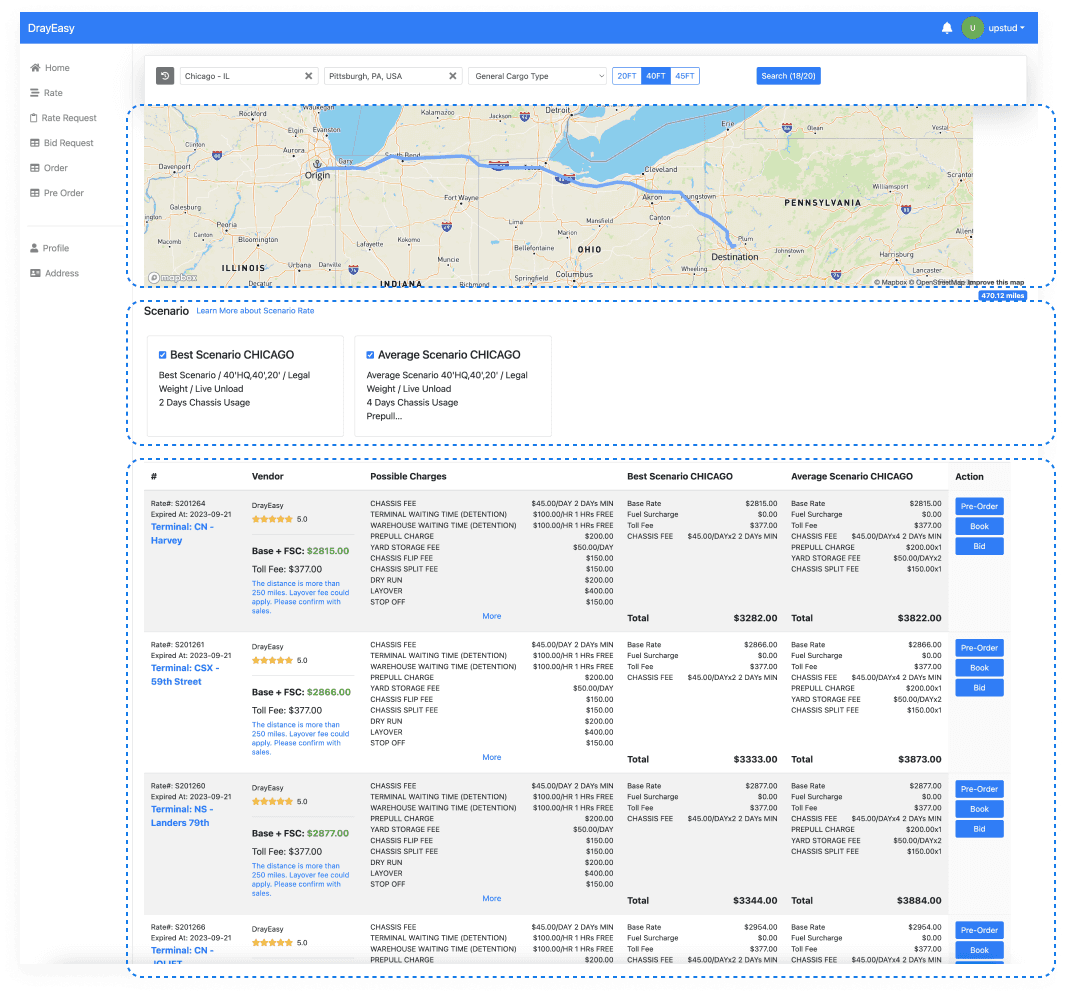Click the Search (18/20) button
This screenshot has width=1076, height=1006.
[x=788, y=76]
